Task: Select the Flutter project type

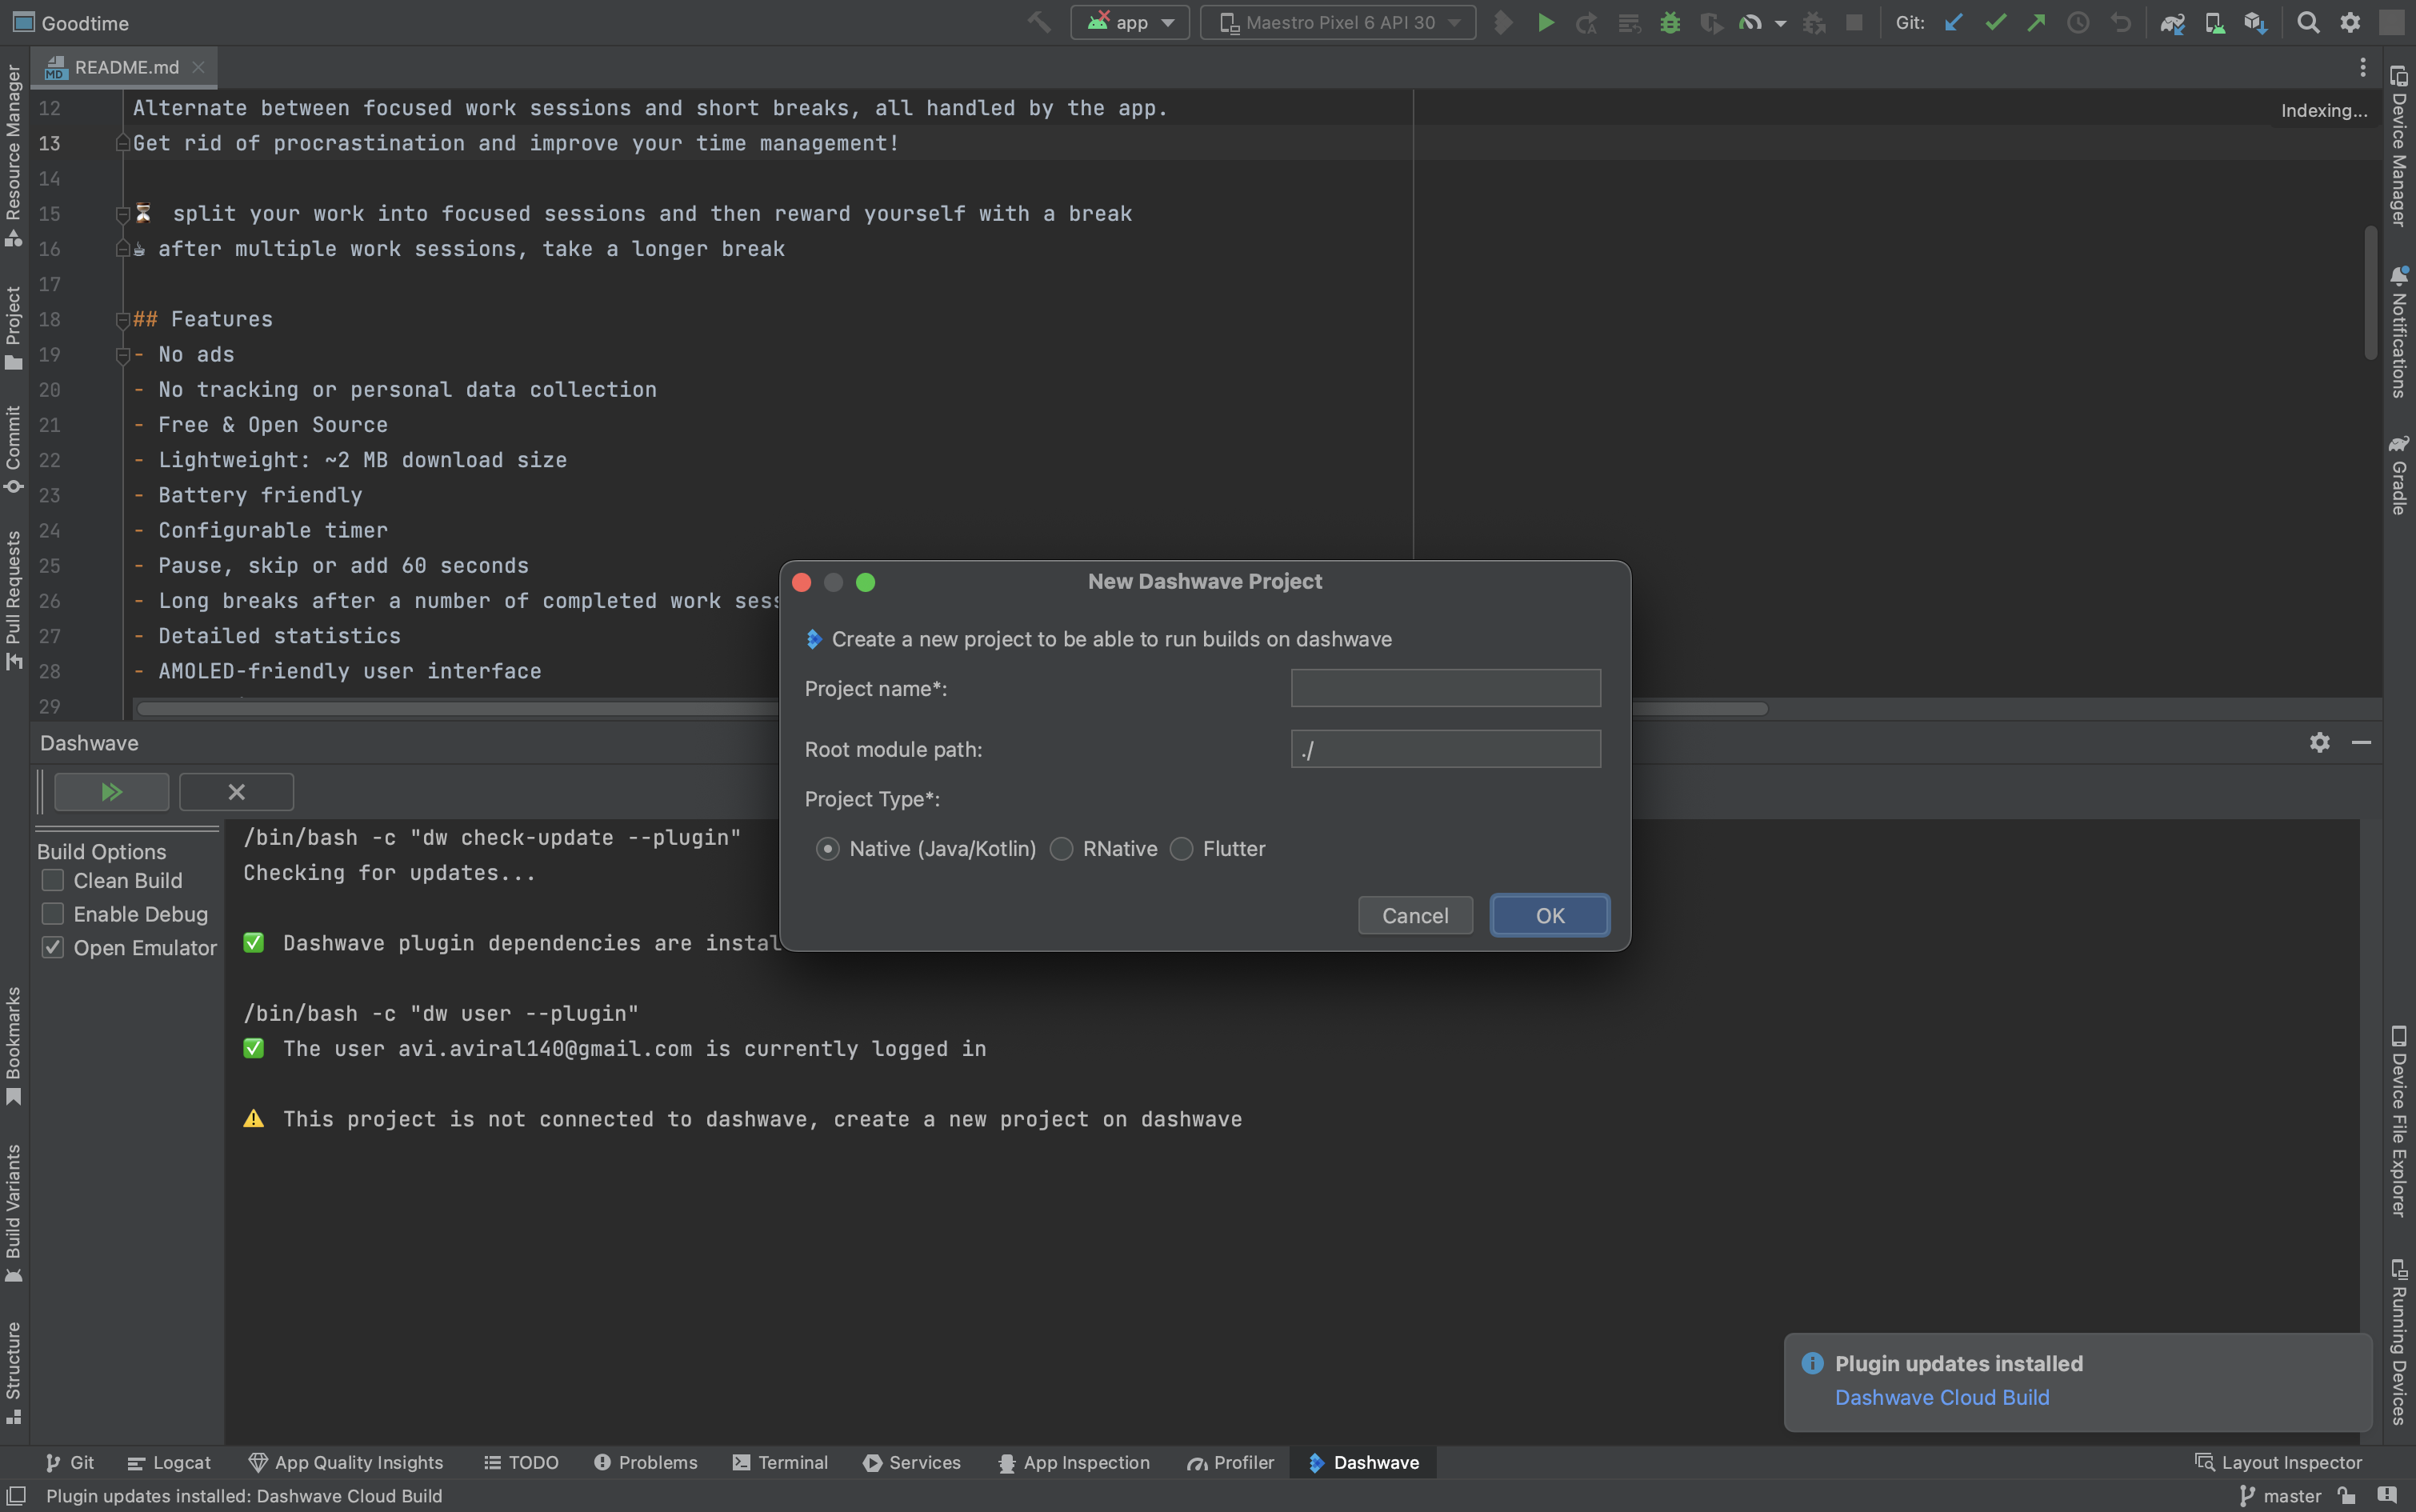Action: (1182, 849)
